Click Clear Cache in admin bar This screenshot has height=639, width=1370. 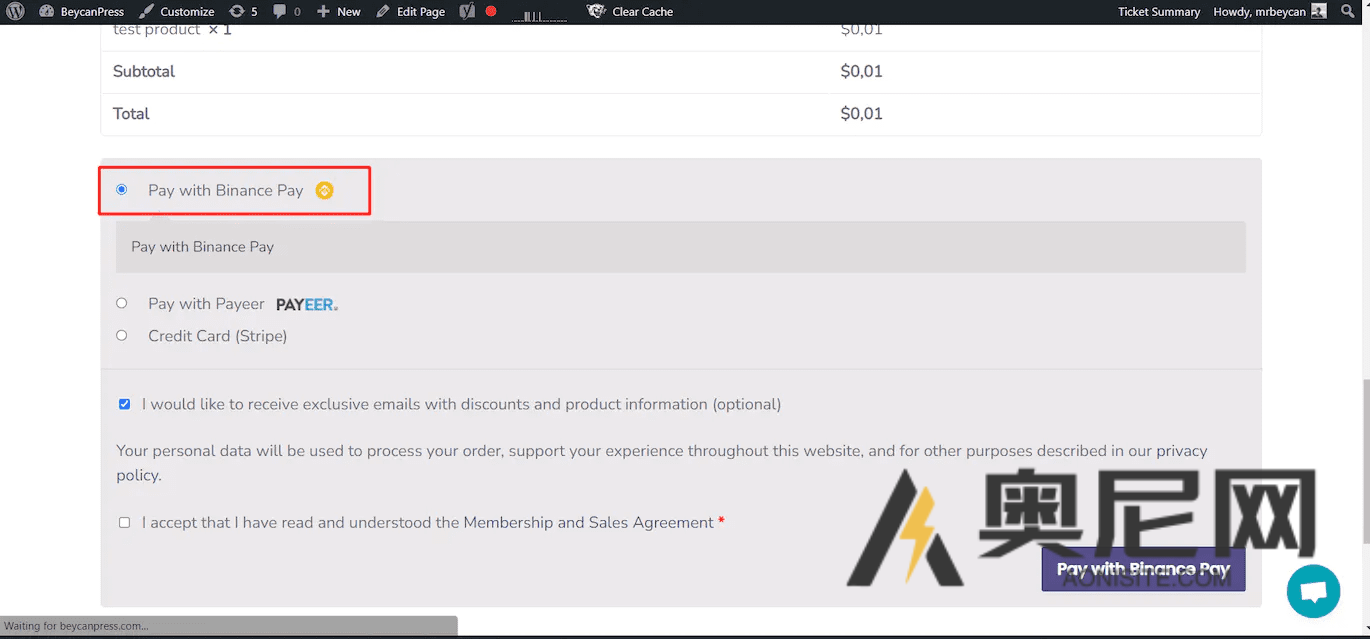630,12
